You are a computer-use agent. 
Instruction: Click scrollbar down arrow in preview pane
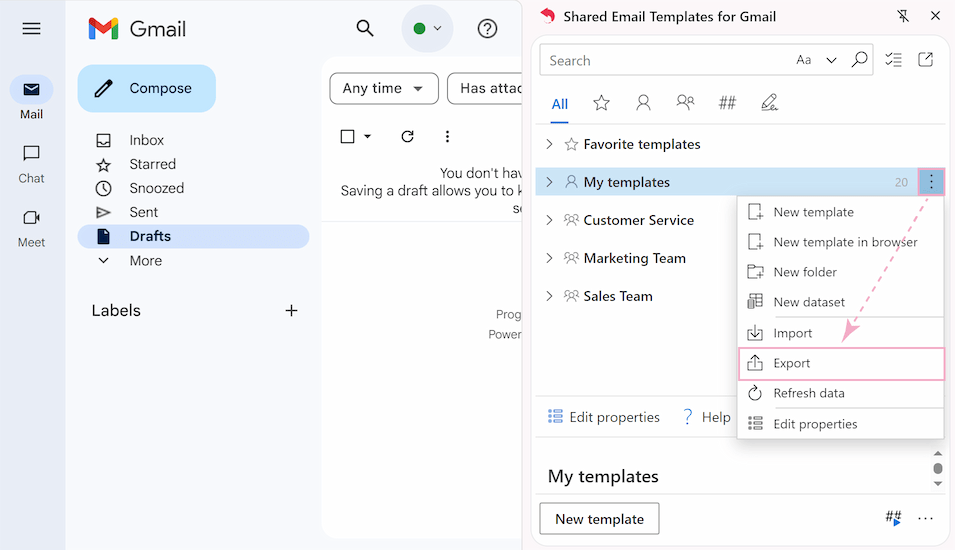click(x=938, y=484)
